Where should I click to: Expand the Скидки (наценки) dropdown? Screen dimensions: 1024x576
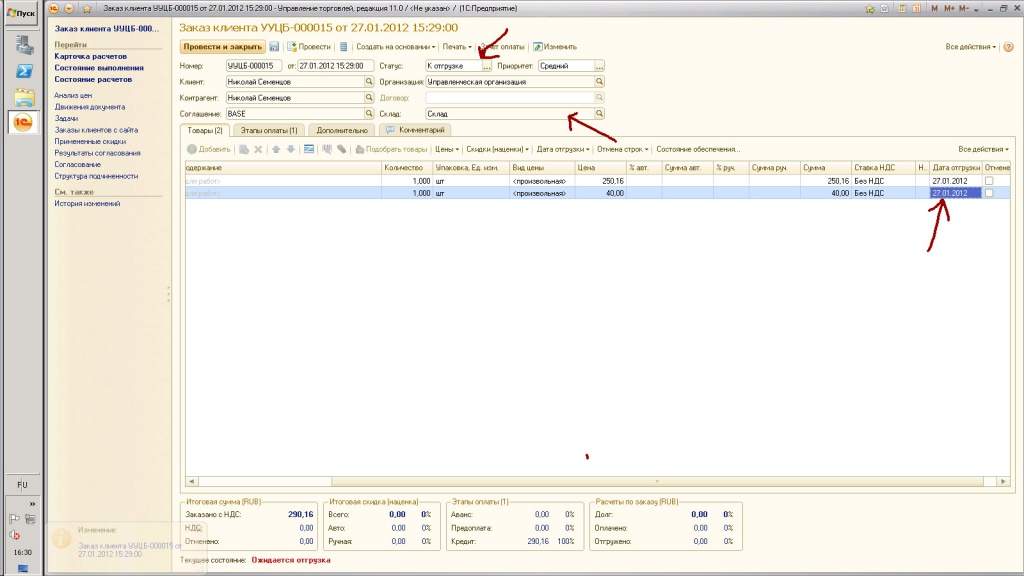[497, 150]
